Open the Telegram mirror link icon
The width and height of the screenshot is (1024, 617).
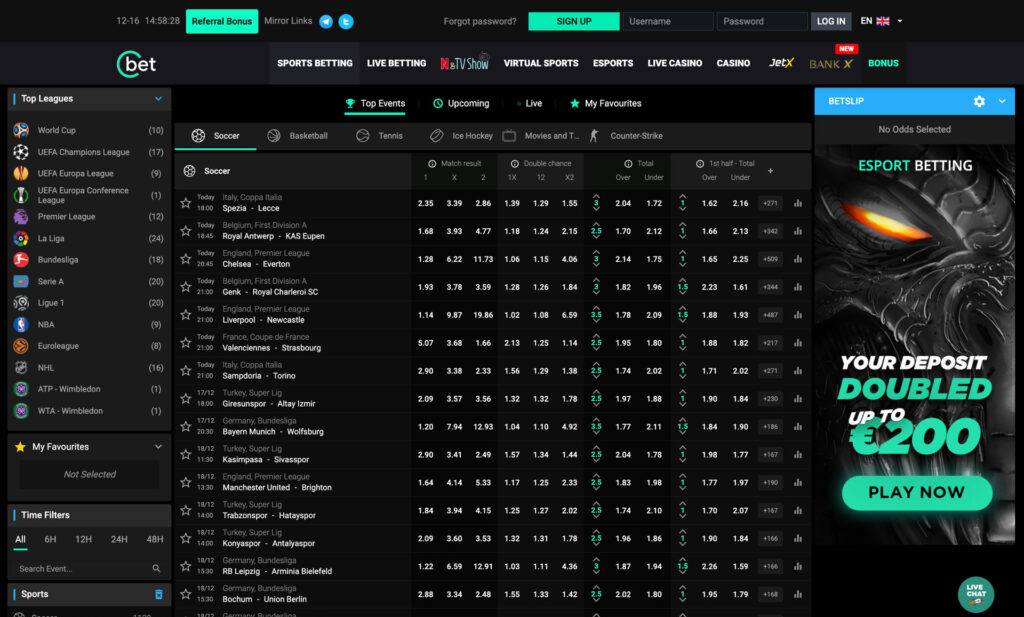(326, 22)
